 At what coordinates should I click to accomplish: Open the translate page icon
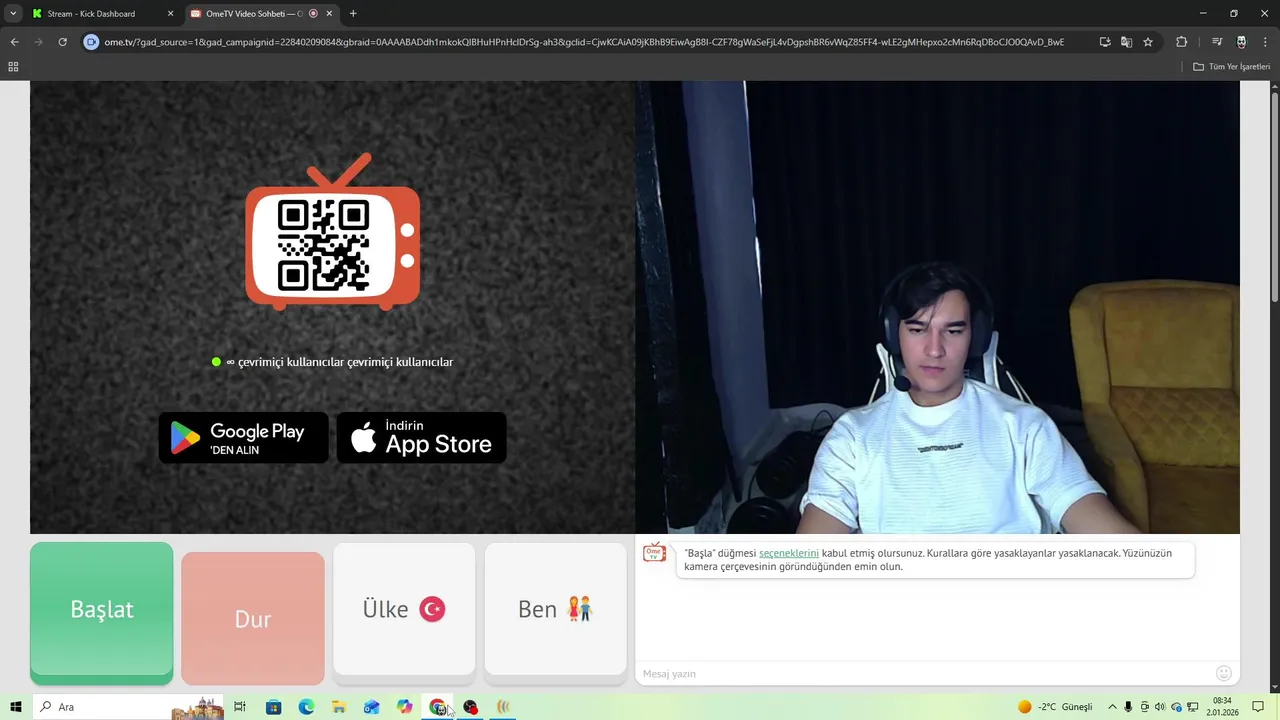[x=1126, y=42]
